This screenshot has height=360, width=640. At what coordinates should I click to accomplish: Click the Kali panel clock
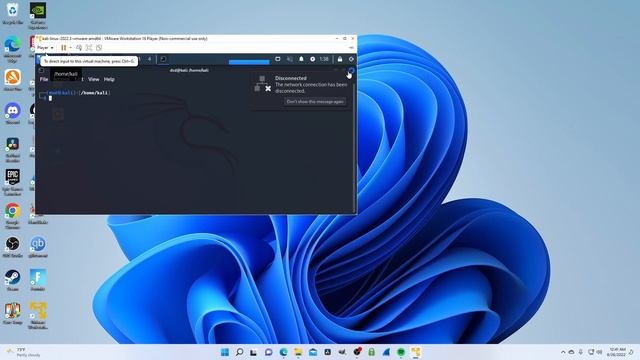(324, 59)
